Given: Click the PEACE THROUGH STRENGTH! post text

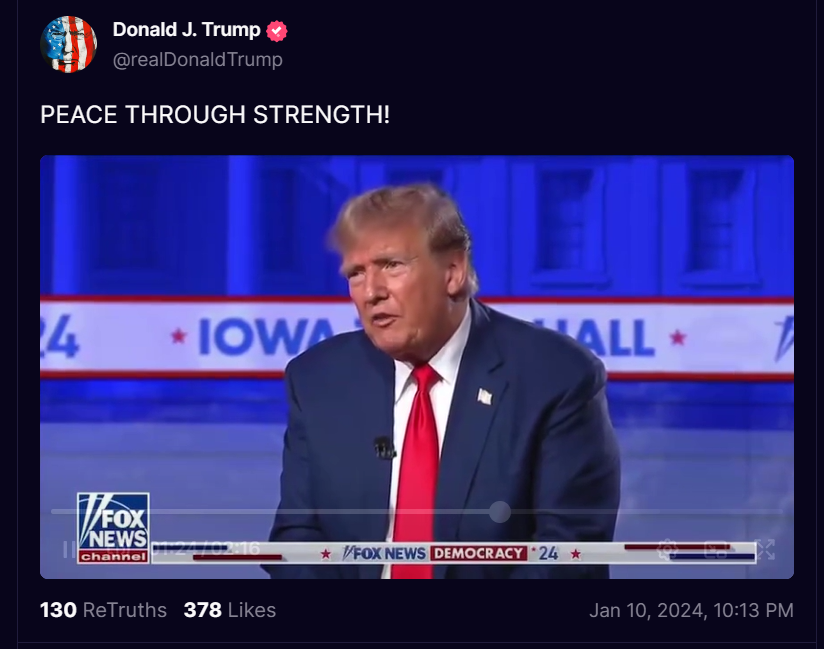Looking at the screenshot, I should click(x=215, y=115).
